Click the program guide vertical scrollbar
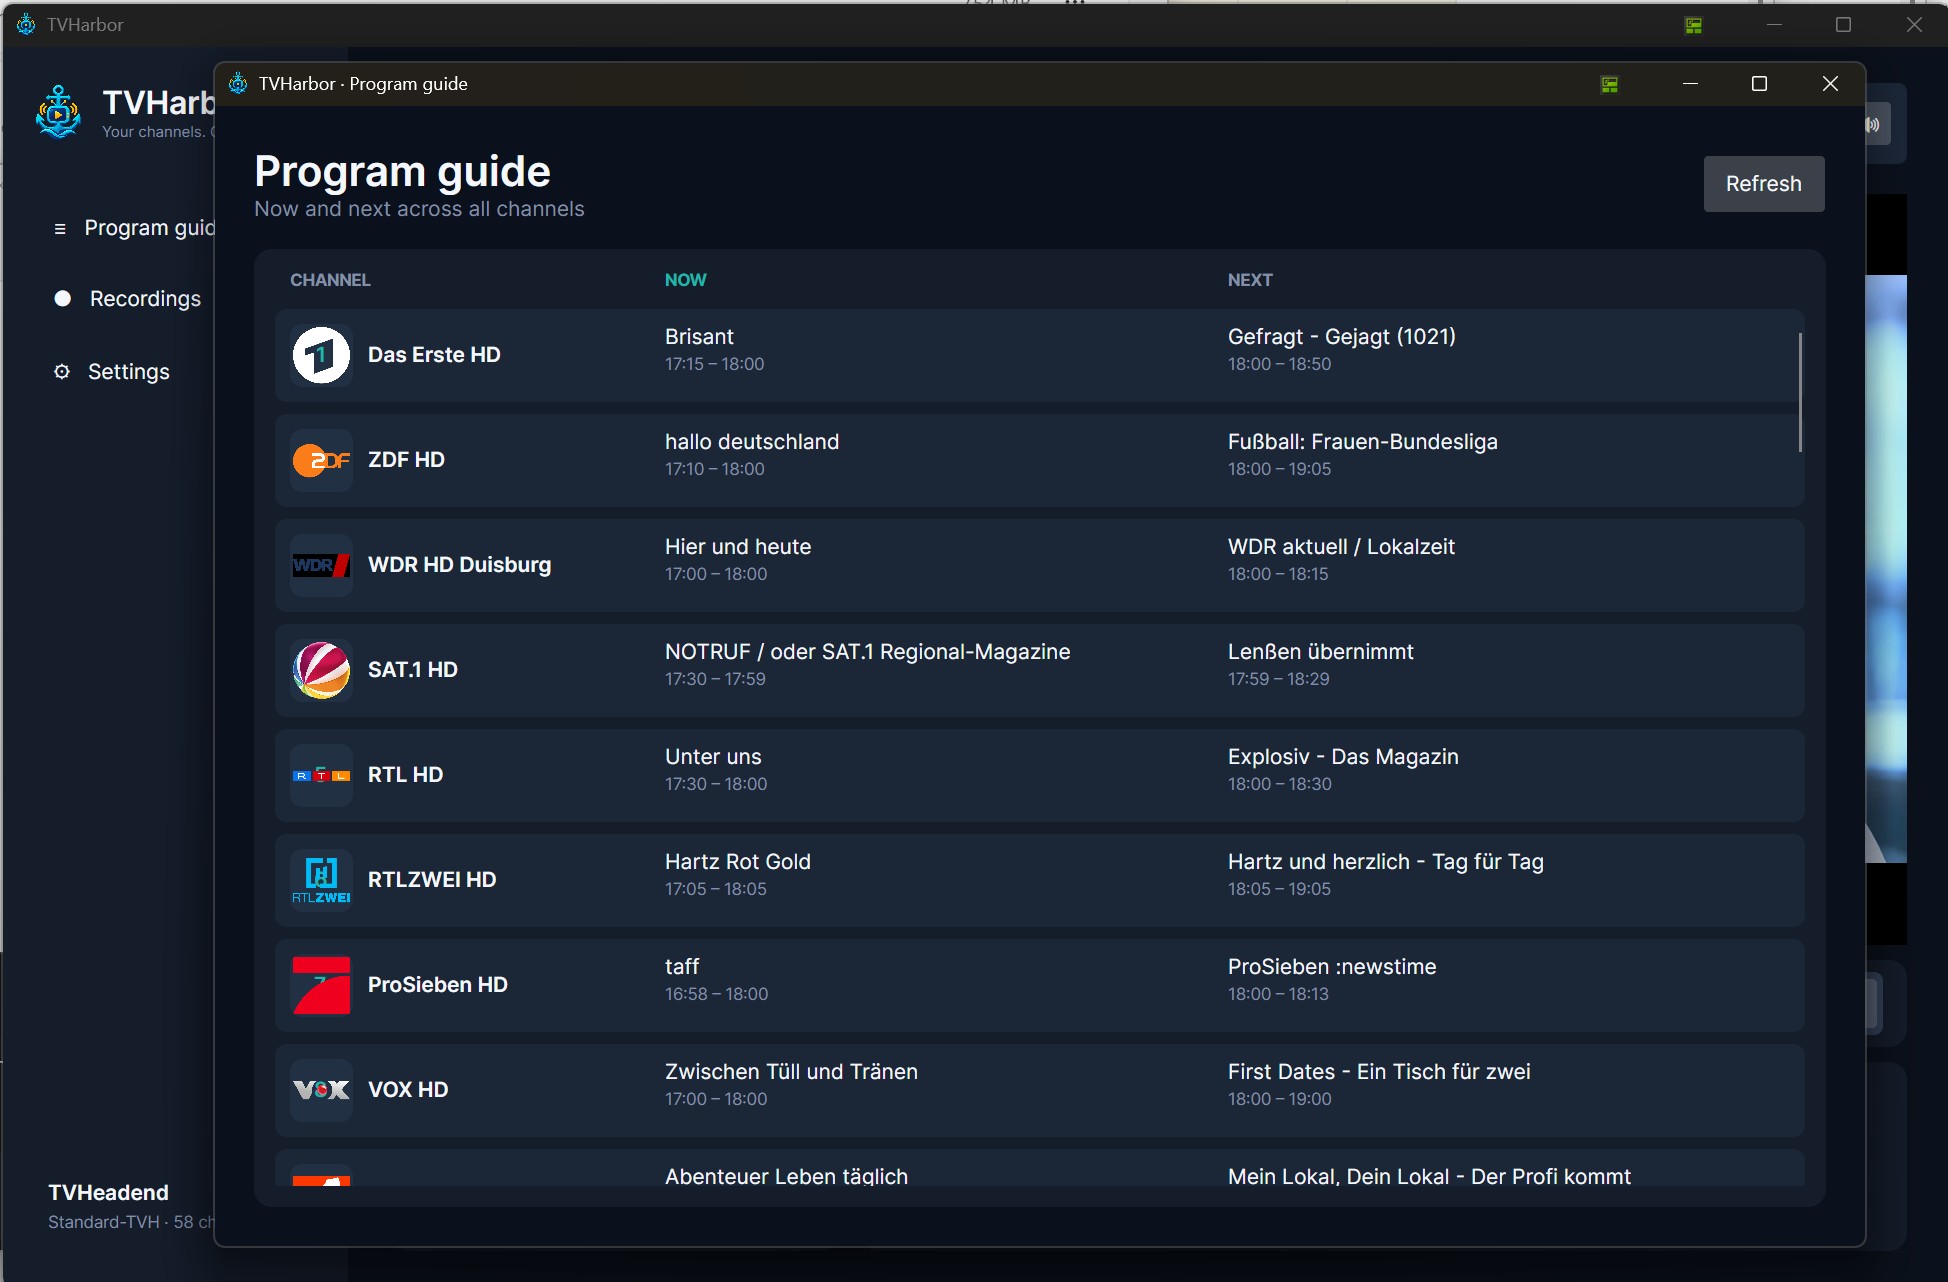 pyautogui.click(x=1800, y=392)
